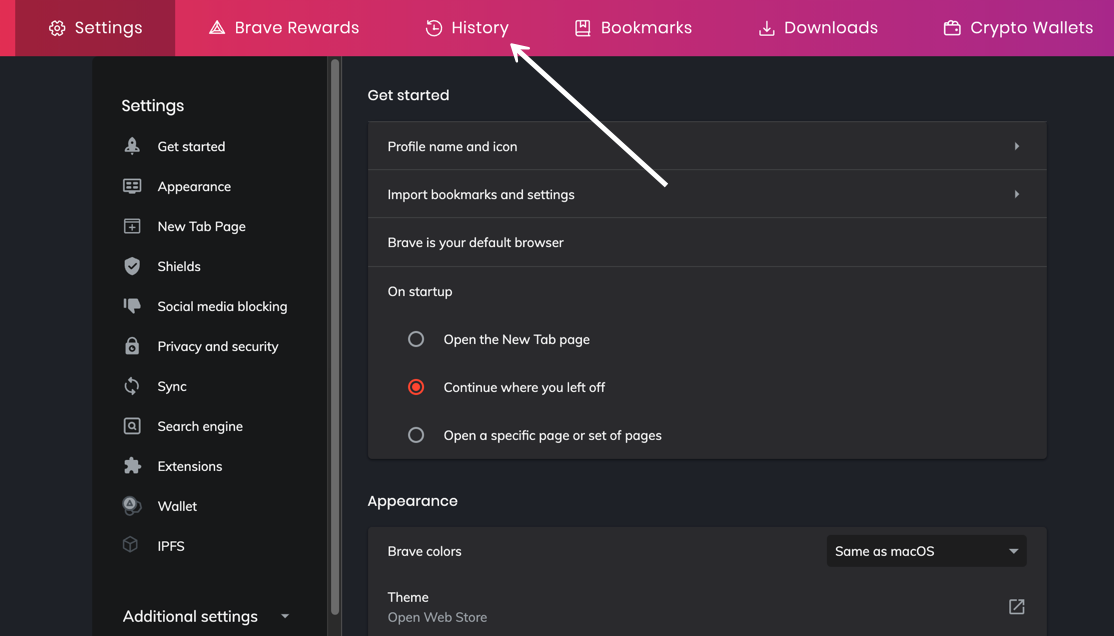
Task: Select the Shields sidebar icon
Action: (x=132, y=266)
